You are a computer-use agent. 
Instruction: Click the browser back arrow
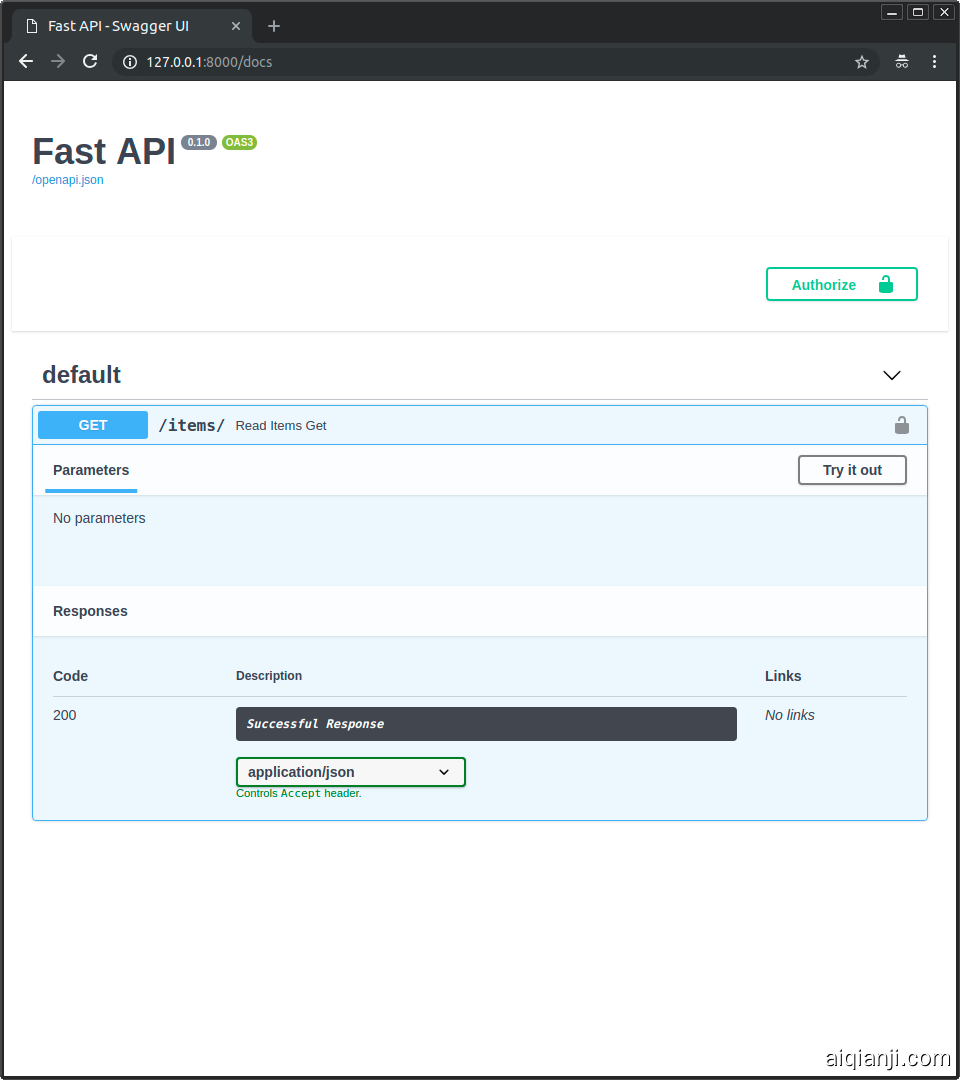point(26,62)
